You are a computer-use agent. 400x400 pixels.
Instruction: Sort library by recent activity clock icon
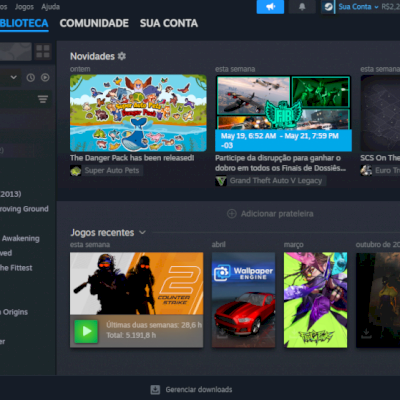pyautogui.click(x=31, y=78)
